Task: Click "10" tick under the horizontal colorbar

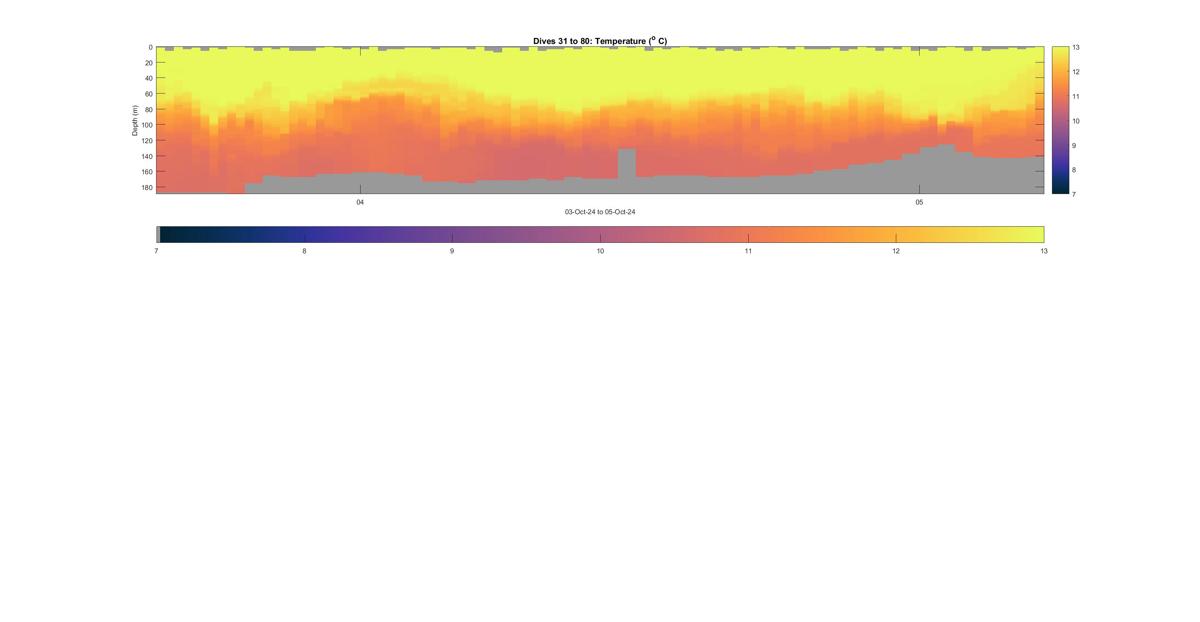Action: click(x=600, y=251)
